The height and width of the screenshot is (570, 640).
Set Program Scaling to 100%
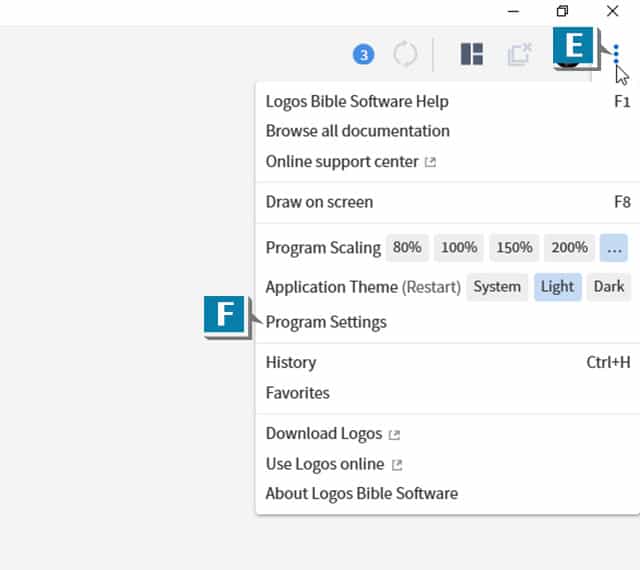coord(459,247)
